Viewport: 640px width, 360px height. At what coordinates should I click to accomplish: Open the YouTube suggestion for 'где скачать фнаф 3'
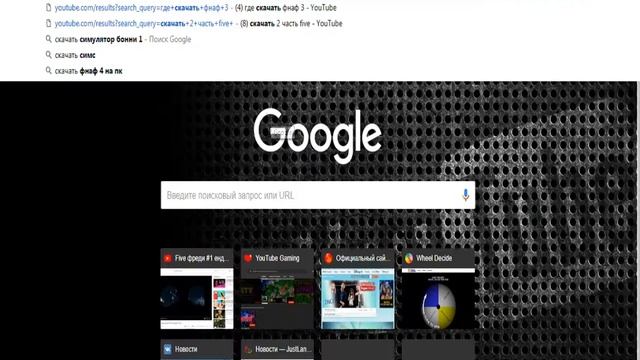pos(196,7)
